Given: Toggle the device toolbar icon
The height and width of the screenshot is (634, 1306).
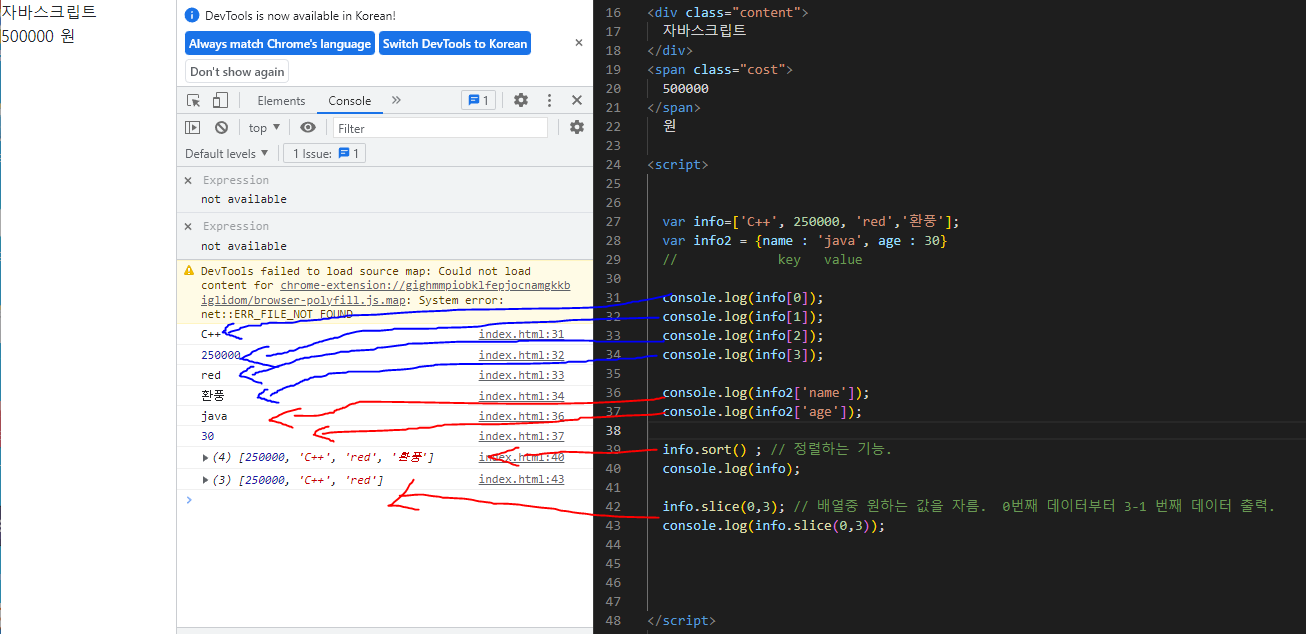Looking at the screenshot, I should (220, 100).
